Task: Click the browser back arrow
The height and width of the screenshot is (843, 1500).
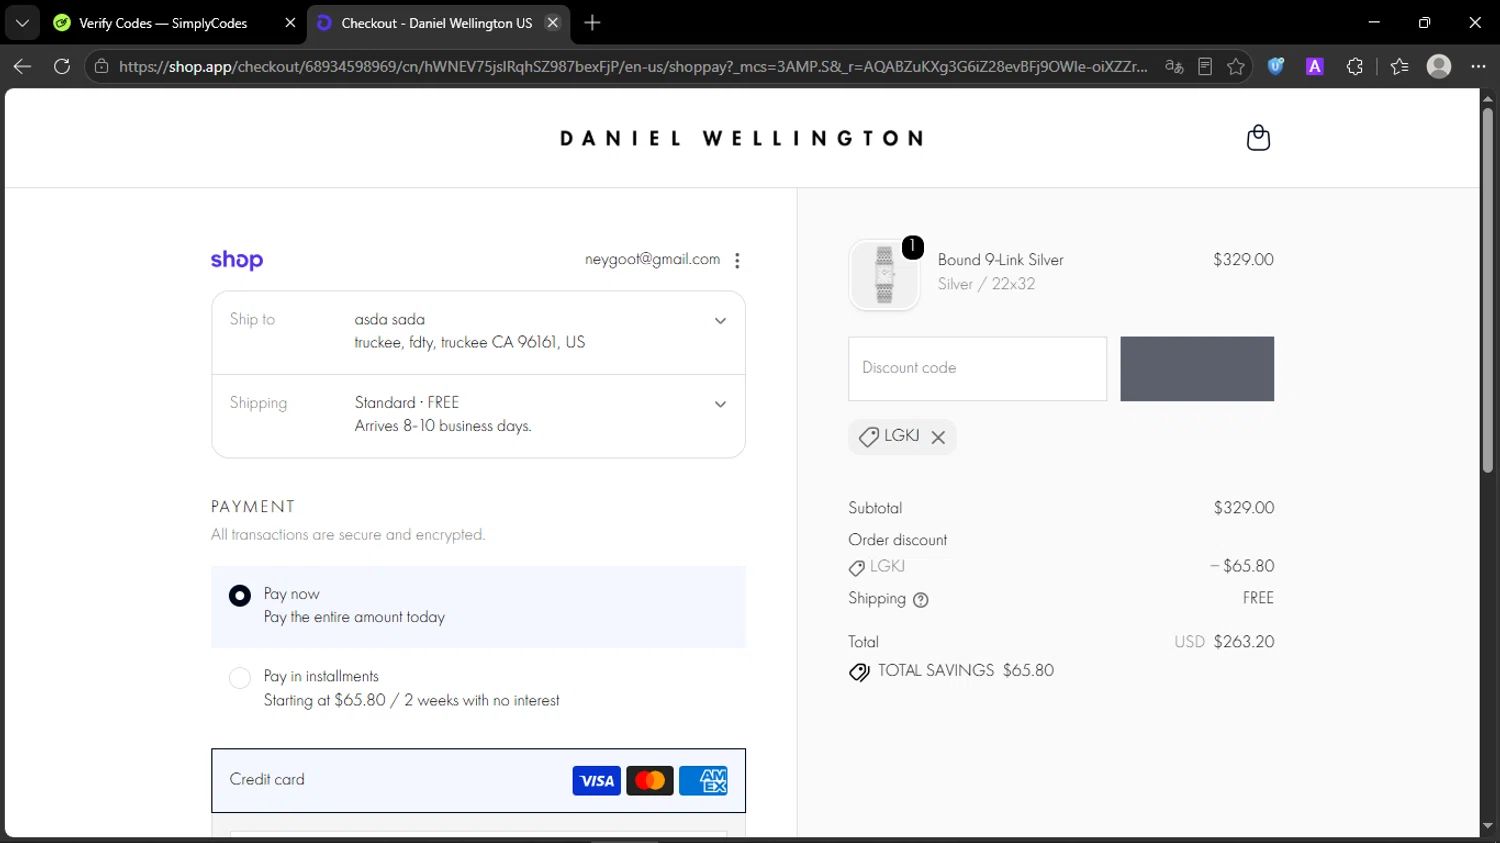Action: pos(22,66)
